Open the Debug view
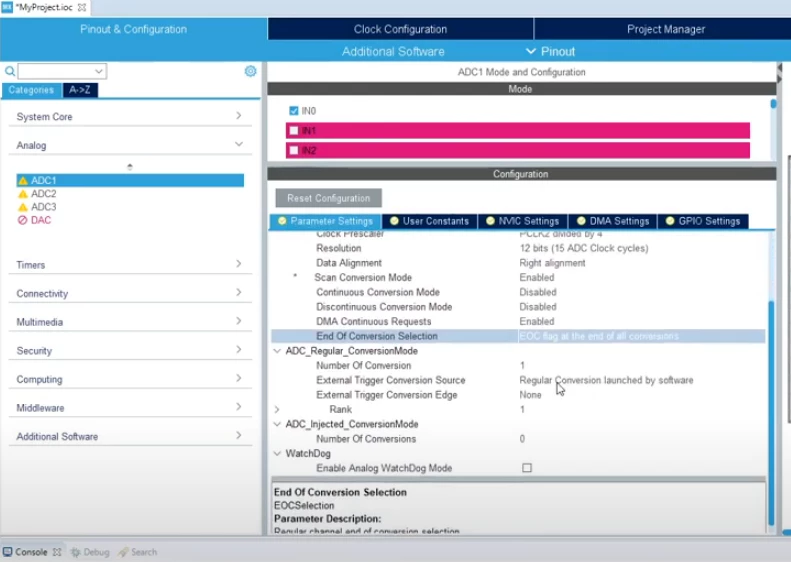This screenshot has width=791, height=562. point(91,552)
